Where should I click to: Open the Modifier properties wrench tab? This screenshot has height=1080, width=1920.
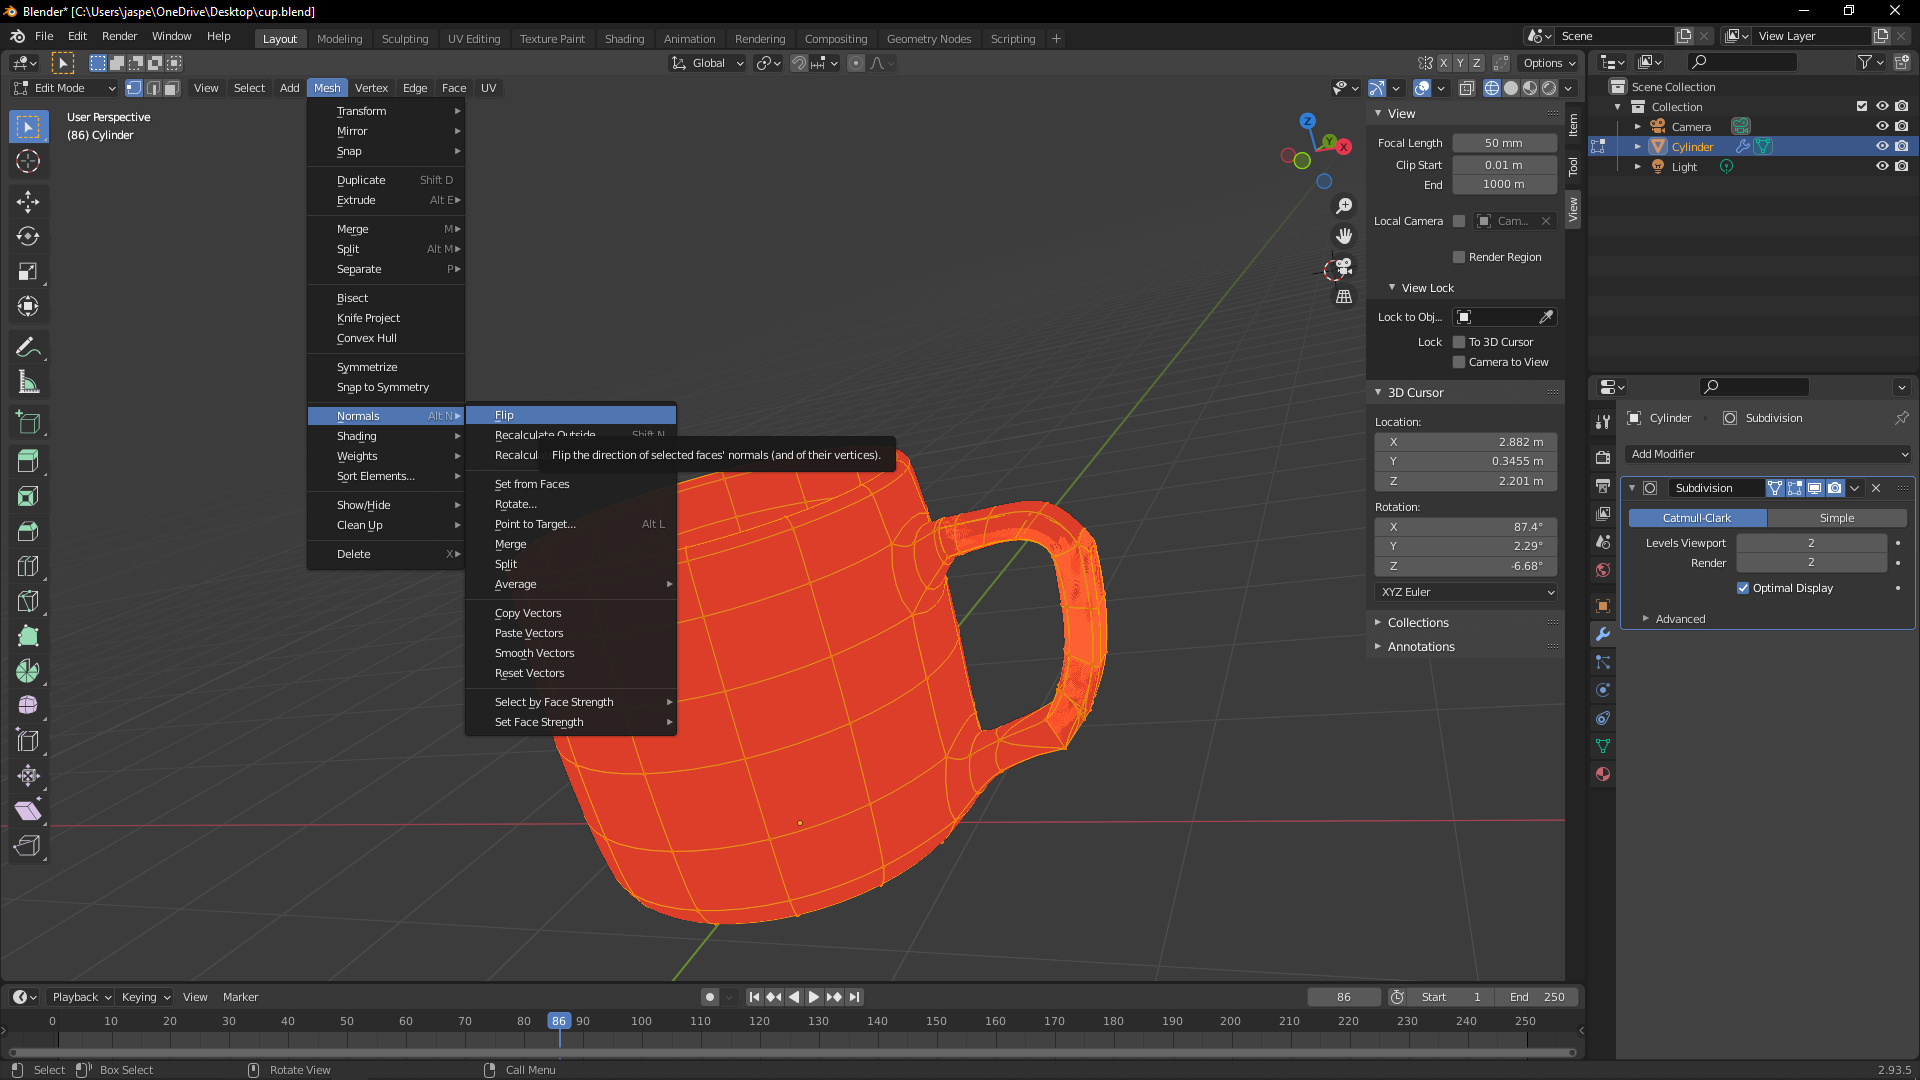click(1603, 634)
